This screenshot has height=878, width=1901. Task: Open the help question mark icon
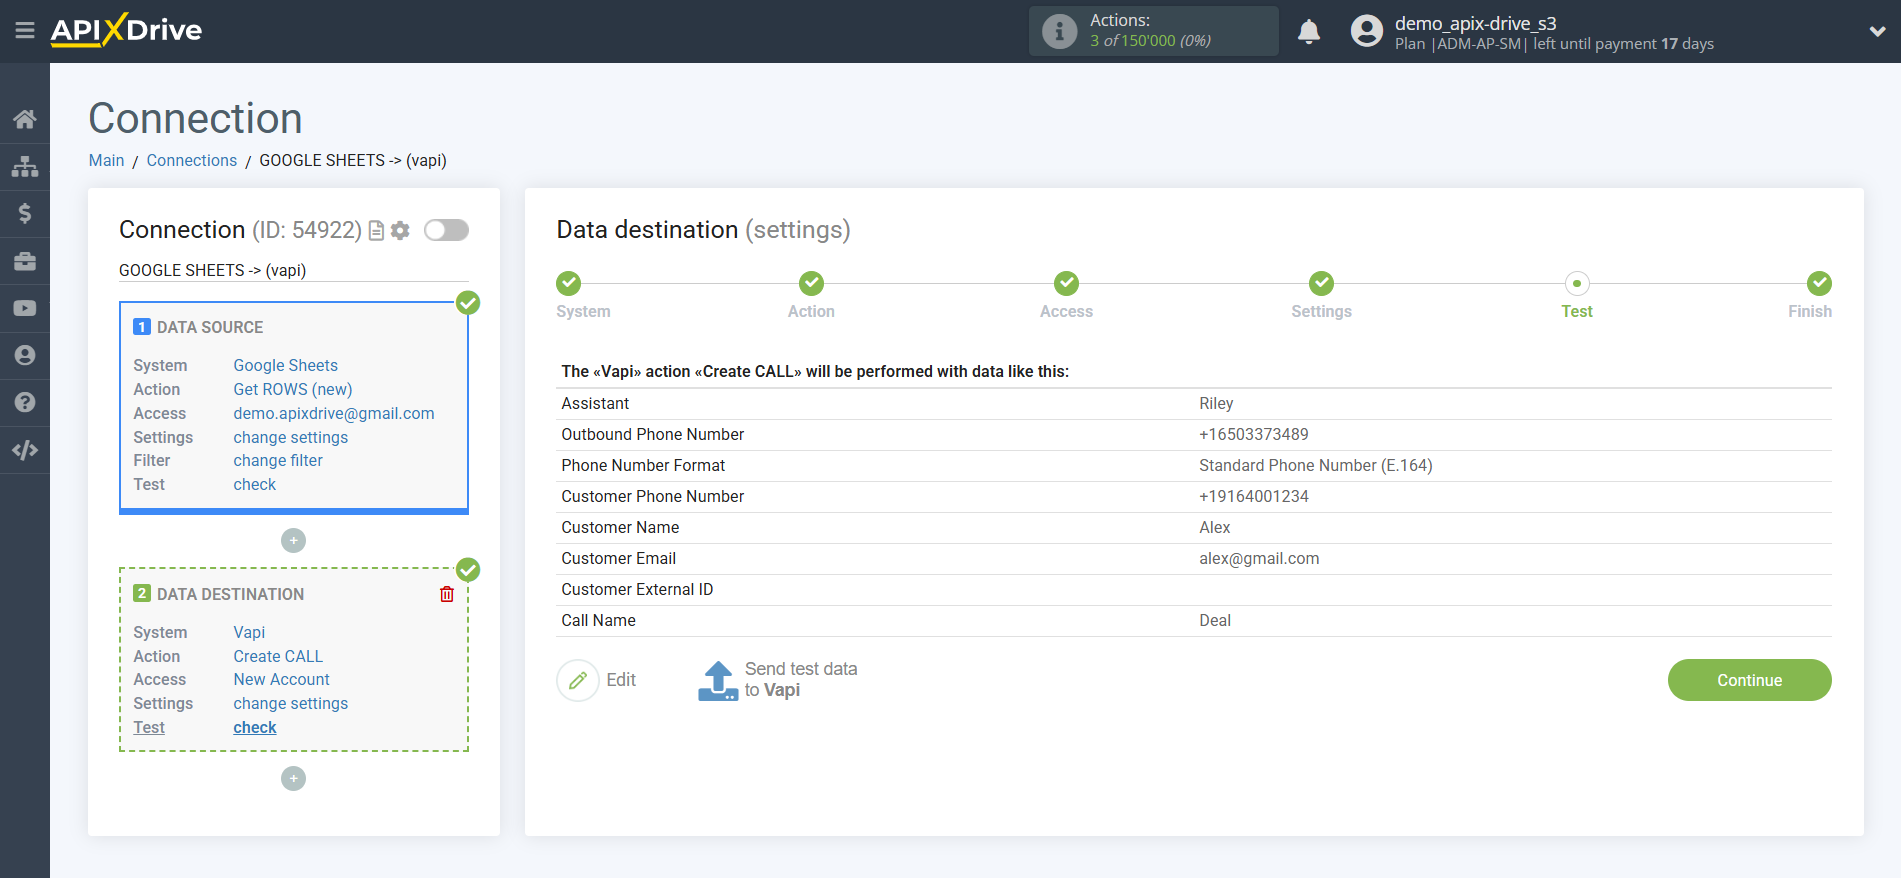coord(25,402)
